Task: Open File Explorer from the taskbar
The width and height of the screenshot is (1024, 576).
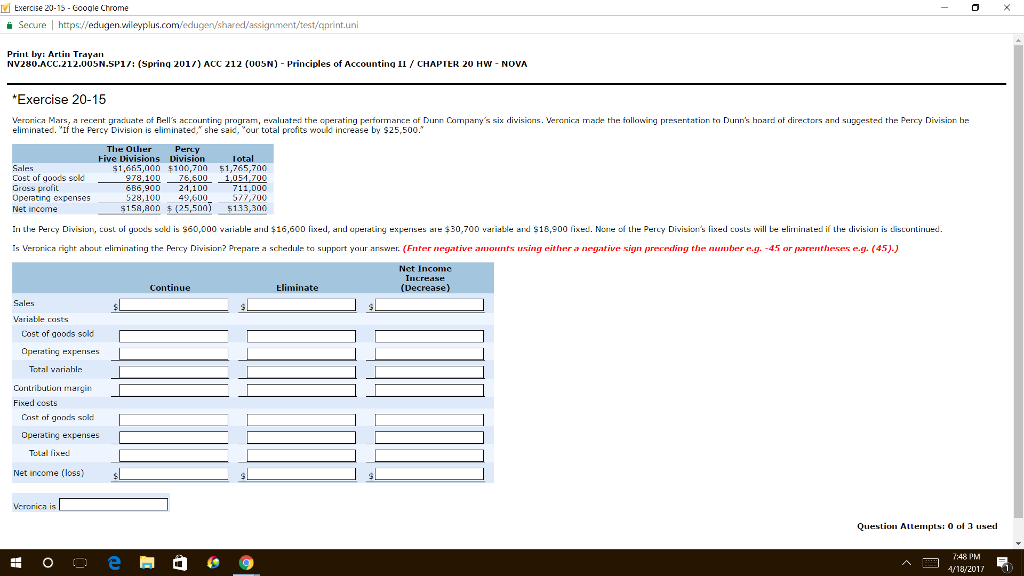Action: click(x=146, y=563)
